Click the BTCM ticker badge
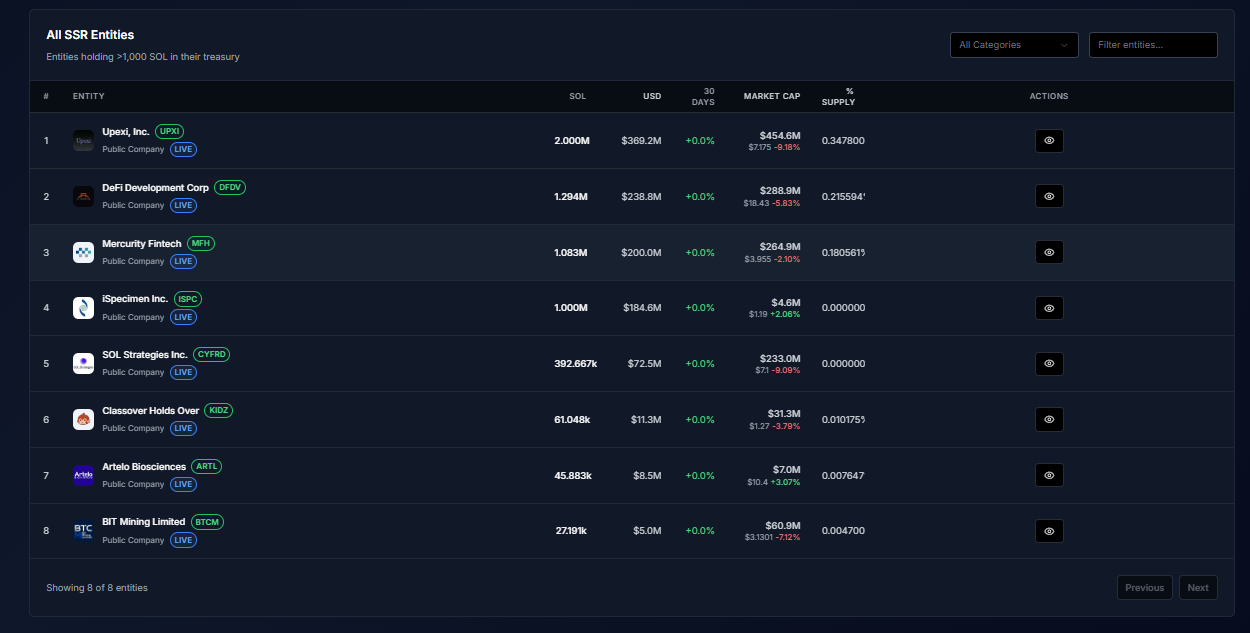 [x=207, y=522]
